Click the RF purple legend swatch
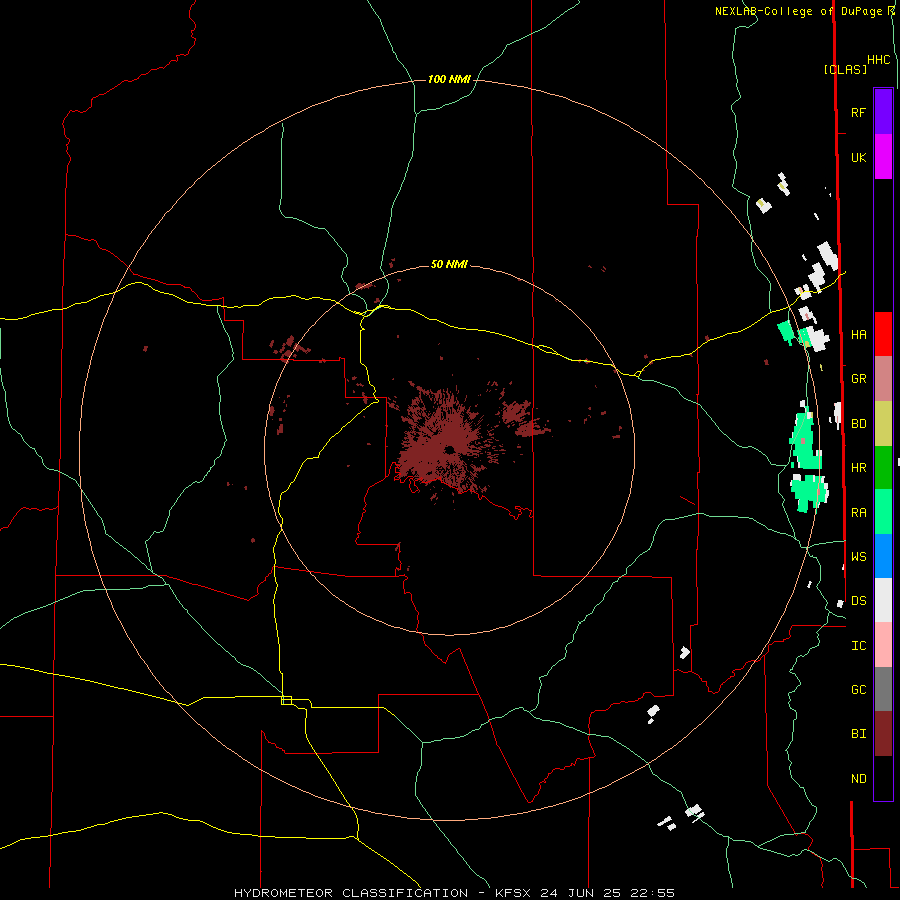The image size is (900, 900). (x=883, y=112)
